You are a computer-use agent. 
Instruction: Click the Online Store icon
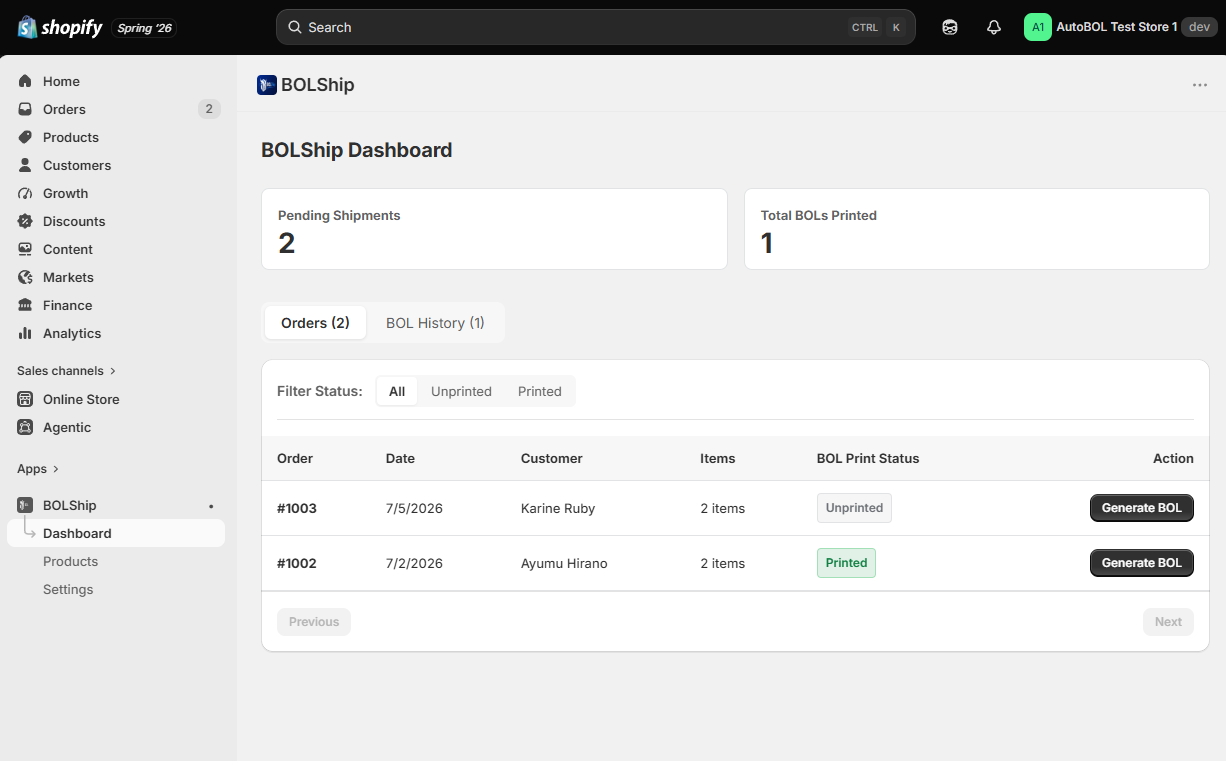[x=25, y=399]
